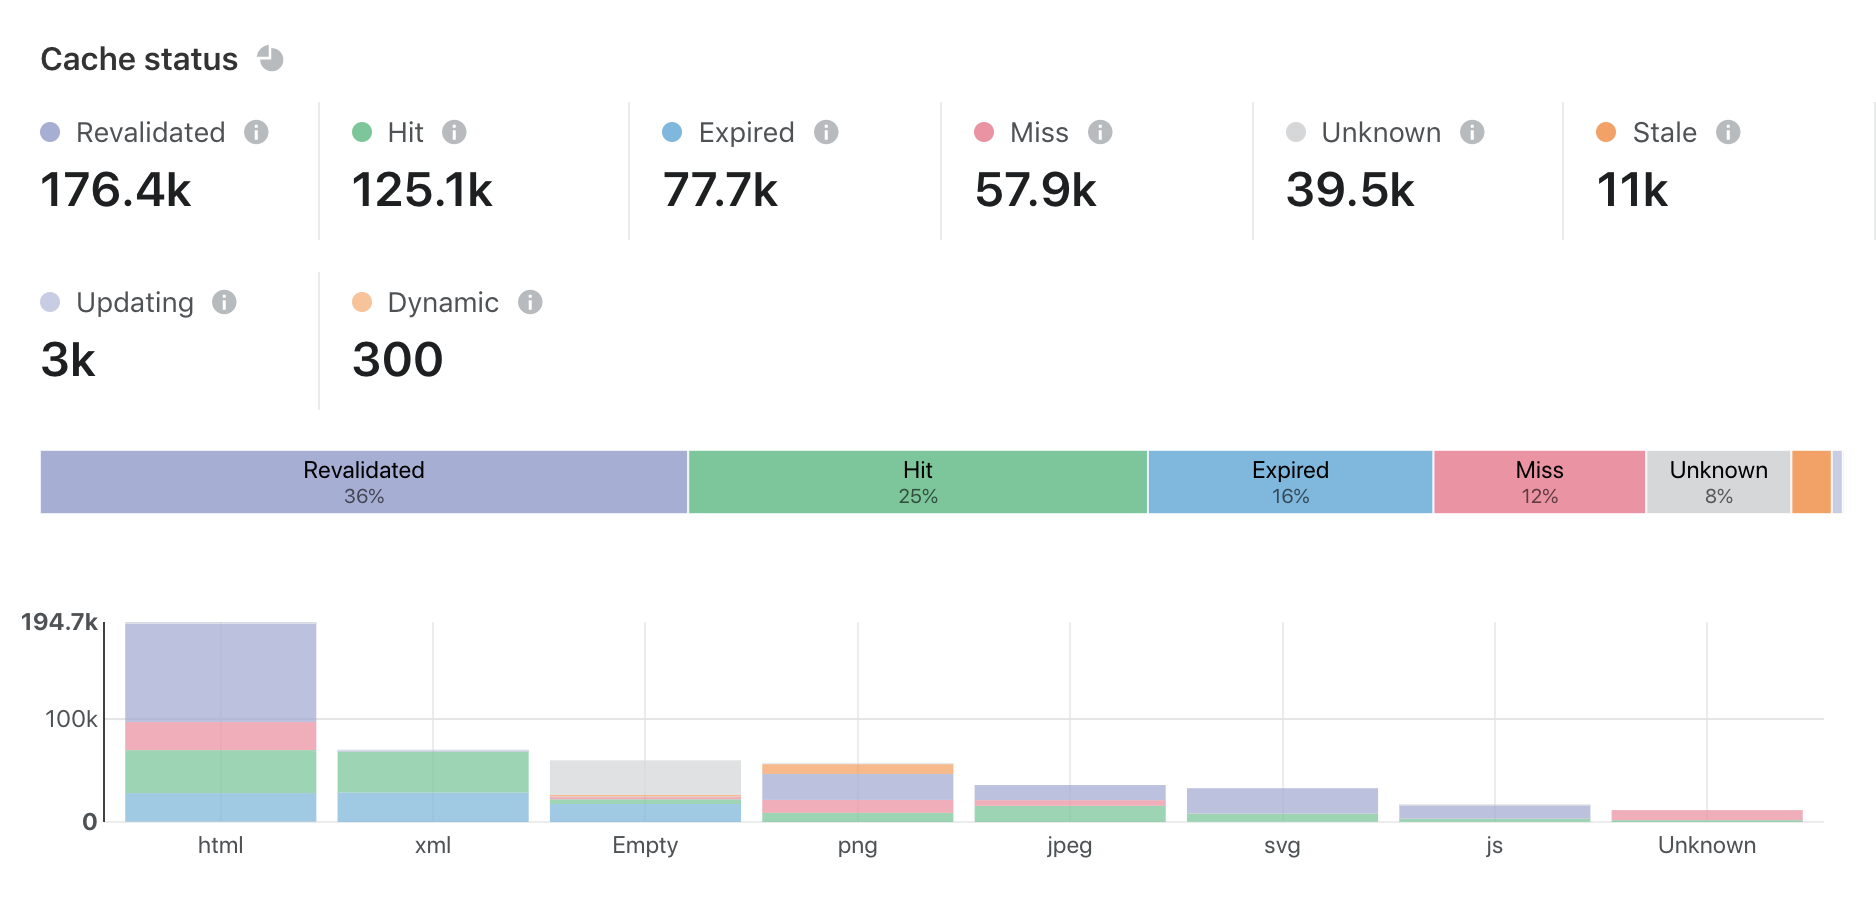1876x902 pixels.
Task: Click the info icon beside Miss
Action: (x=1100, y=132)
